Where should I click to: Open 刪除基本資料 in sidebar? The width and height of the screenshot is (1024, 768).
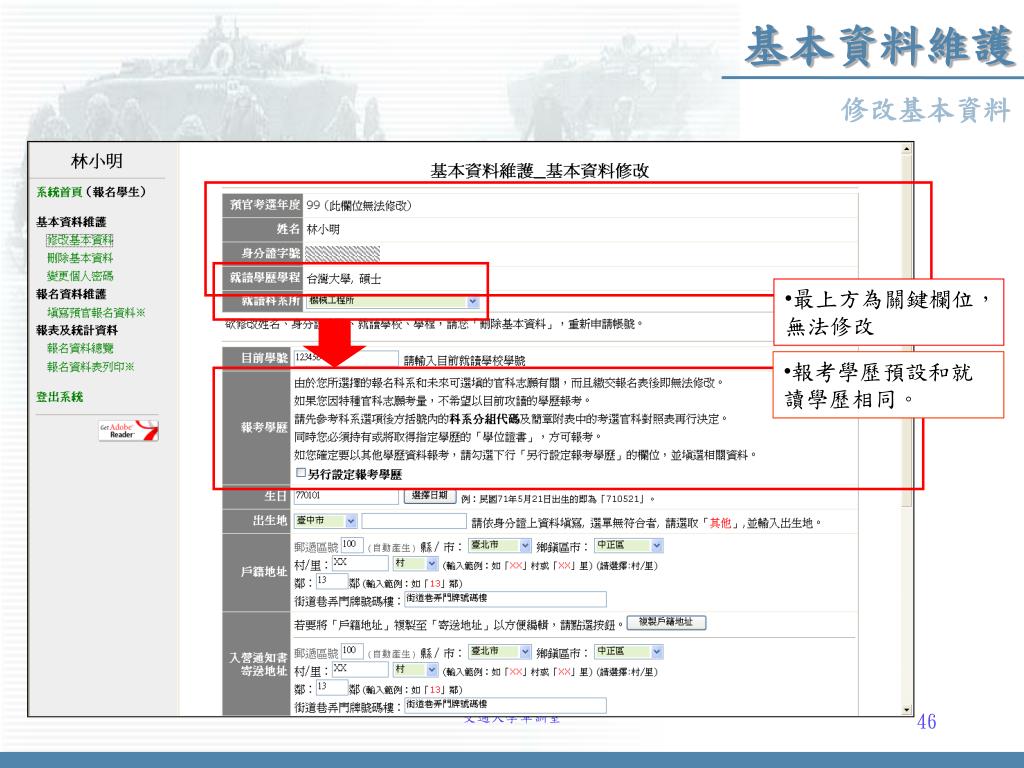tap(80, 258)
